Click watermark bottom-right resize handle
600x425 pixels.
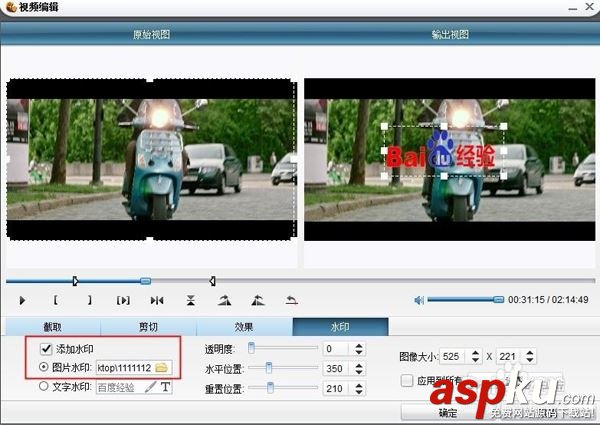click(504, 176)
